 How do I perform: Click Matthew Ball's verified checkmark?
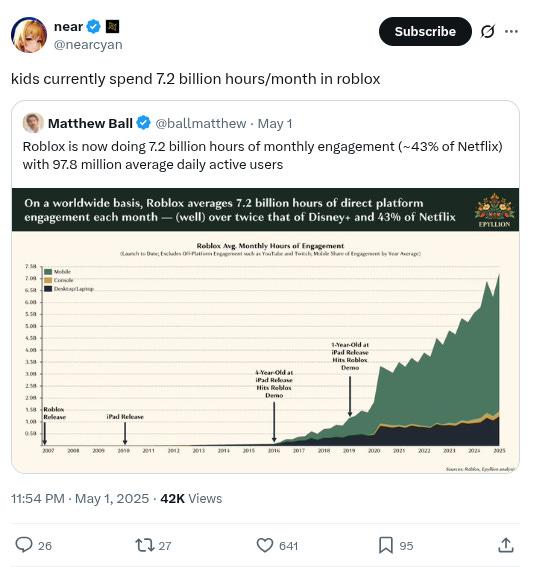click(x=144, y=123)
